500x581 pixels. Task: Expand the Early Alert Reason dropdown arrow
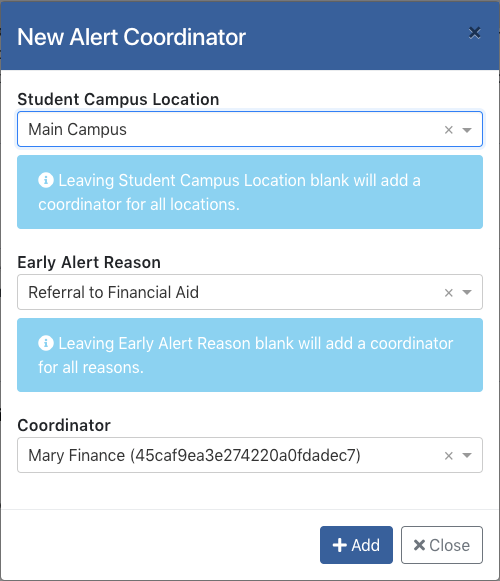point(467,293)
